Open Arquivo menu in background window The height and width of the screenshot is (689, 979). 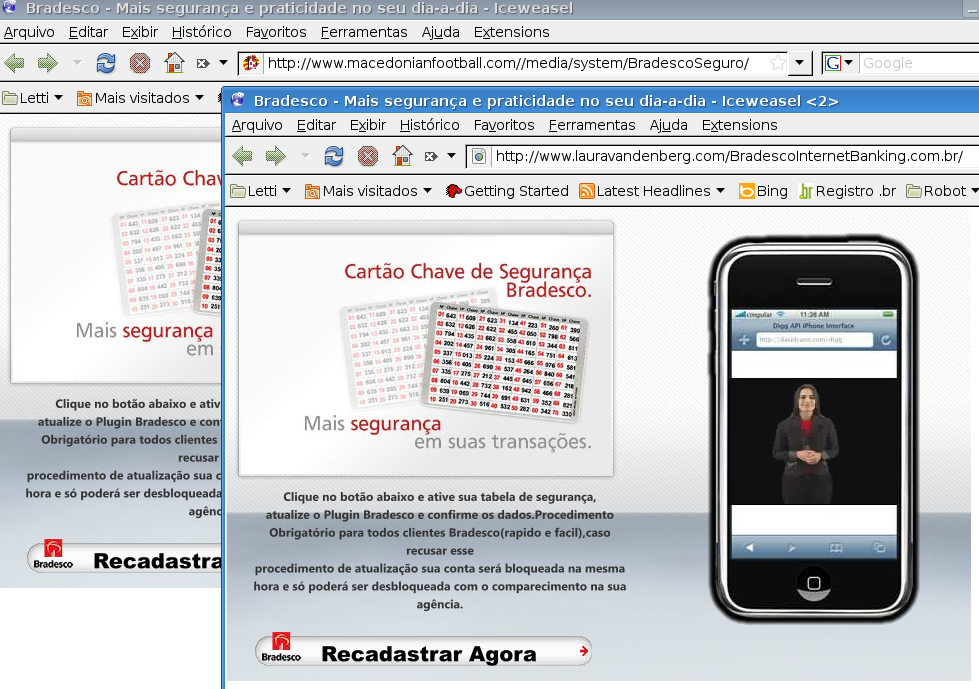click(x=29, y=32)
